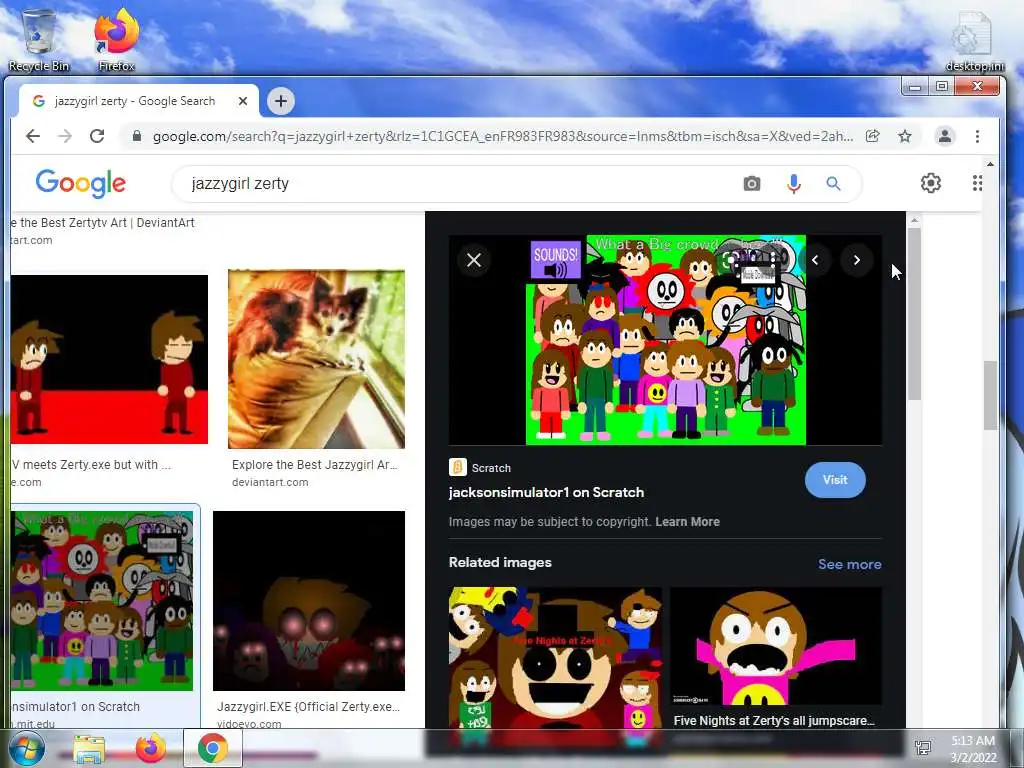Click the address bar URL
1024x768 pixels.
tap(503, 136)
